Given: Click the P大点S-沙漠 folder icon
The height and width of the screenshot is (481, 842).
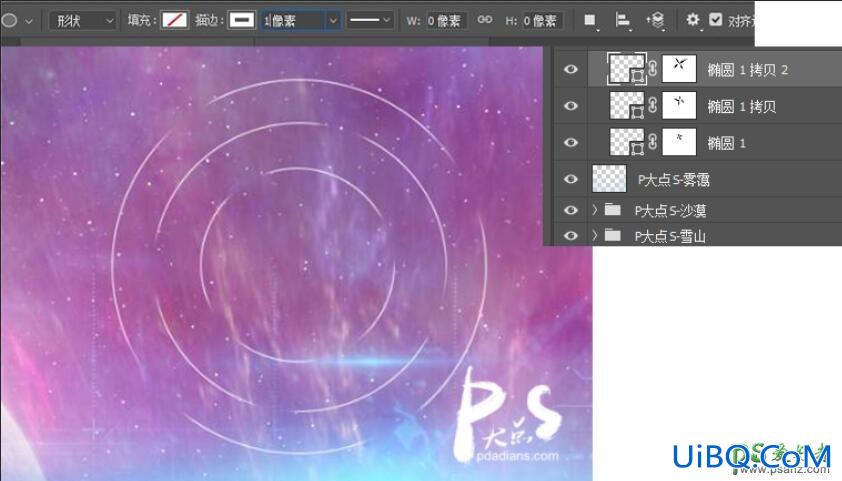Looking at the screenshot, I should [x=613, y=209].
